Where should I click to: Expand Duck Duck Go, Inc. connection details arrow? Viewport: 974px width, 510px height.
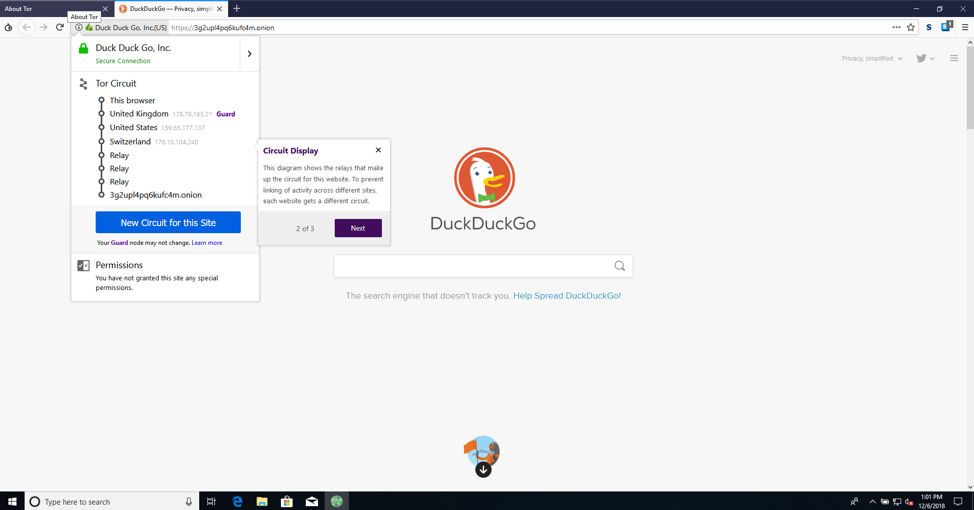pos(250,54)
